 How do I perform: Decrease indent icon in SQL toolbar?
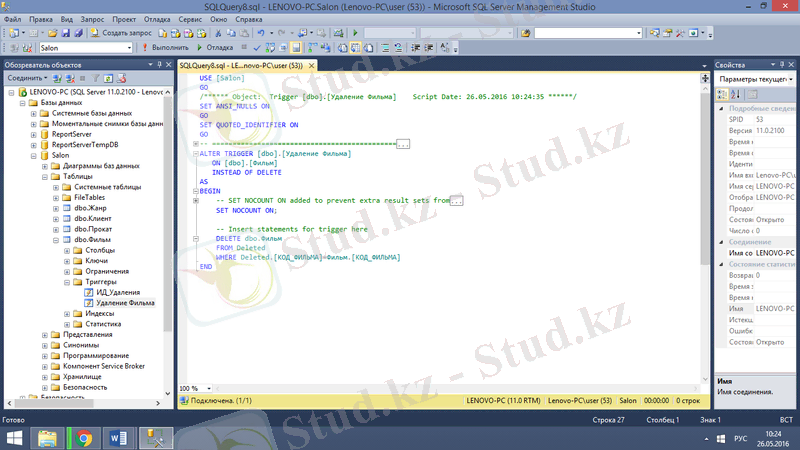coord(416,48)
